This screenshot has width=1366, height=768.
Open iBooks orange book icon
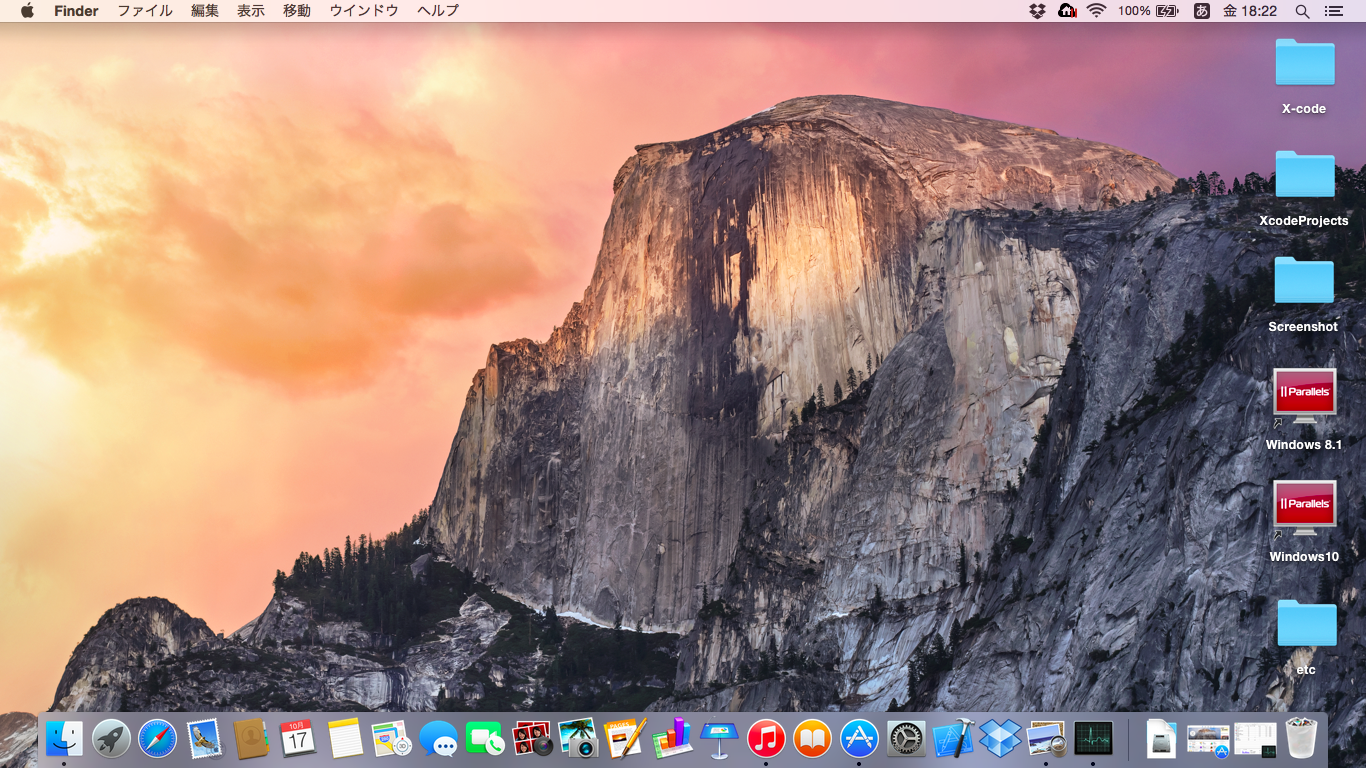(x=812, y=739)
